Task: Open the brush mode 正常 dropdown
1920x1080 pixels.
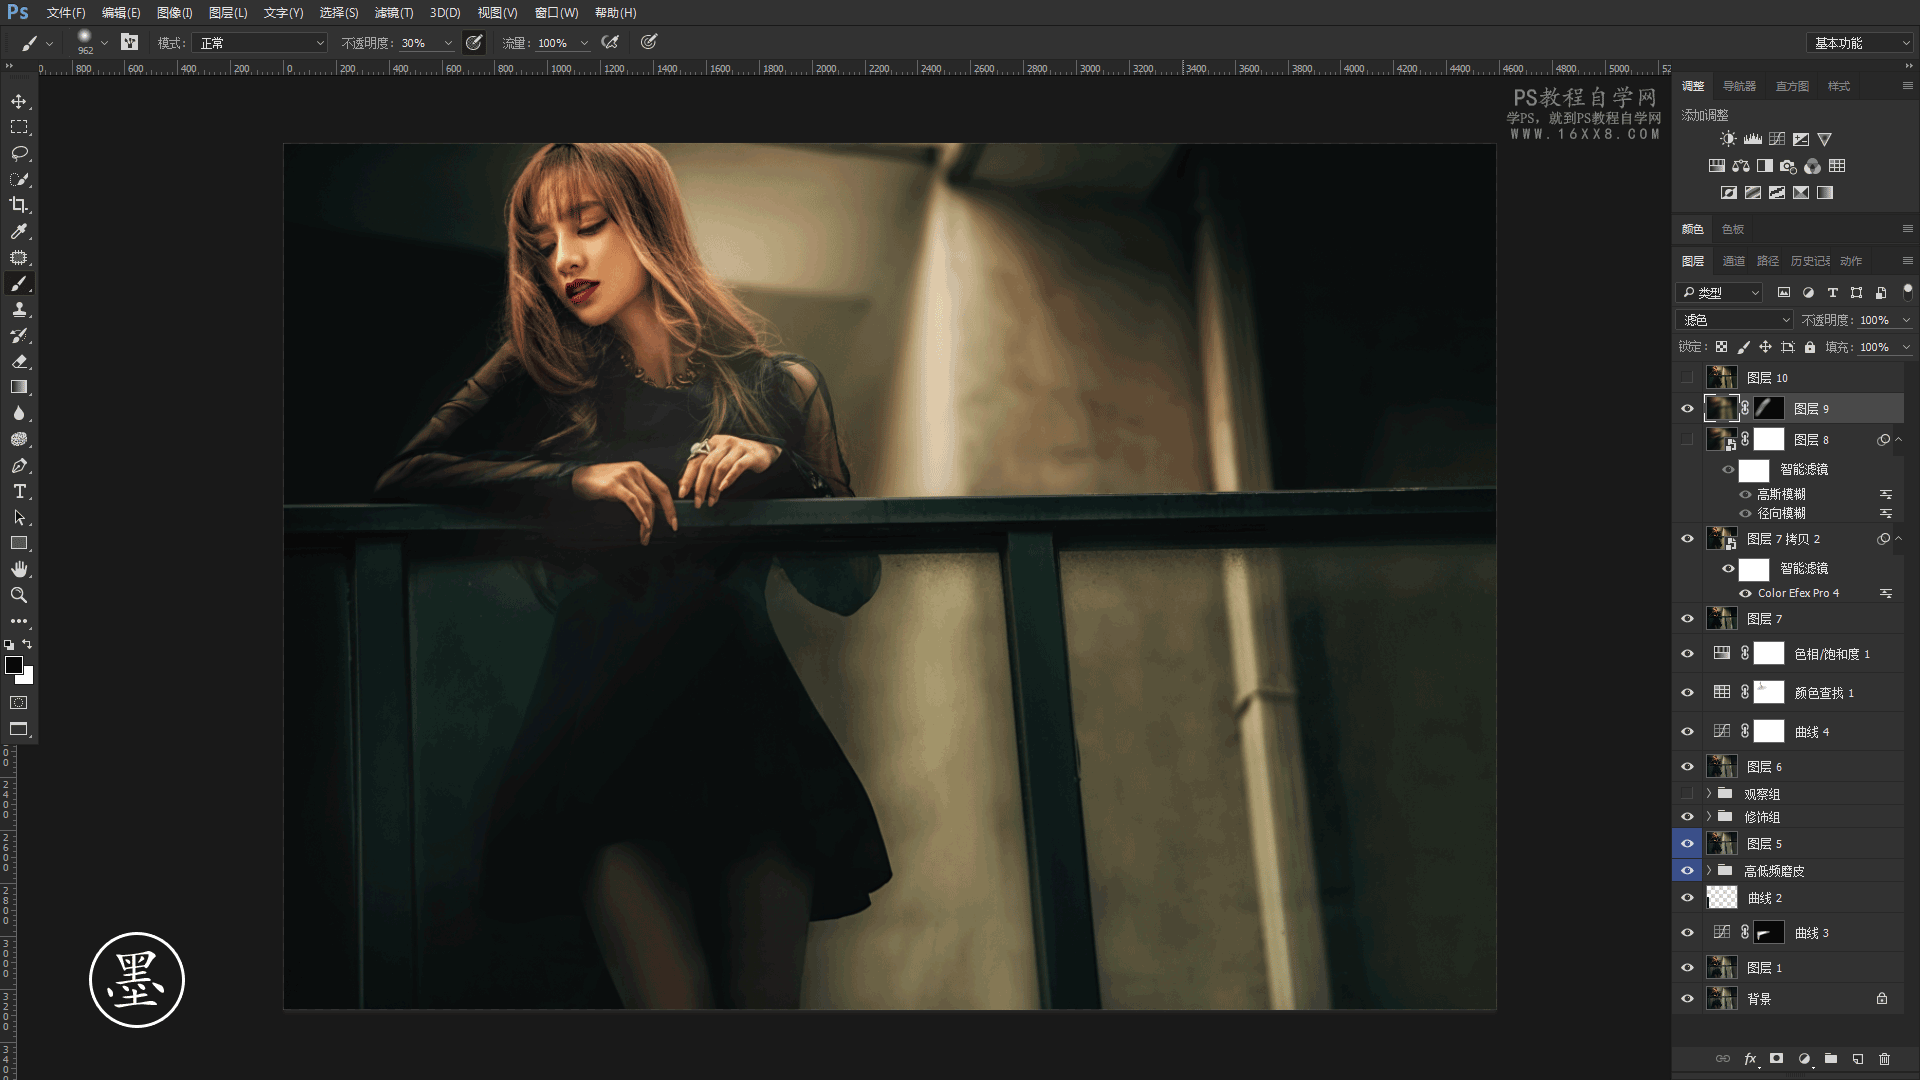Action: (261, 43)
